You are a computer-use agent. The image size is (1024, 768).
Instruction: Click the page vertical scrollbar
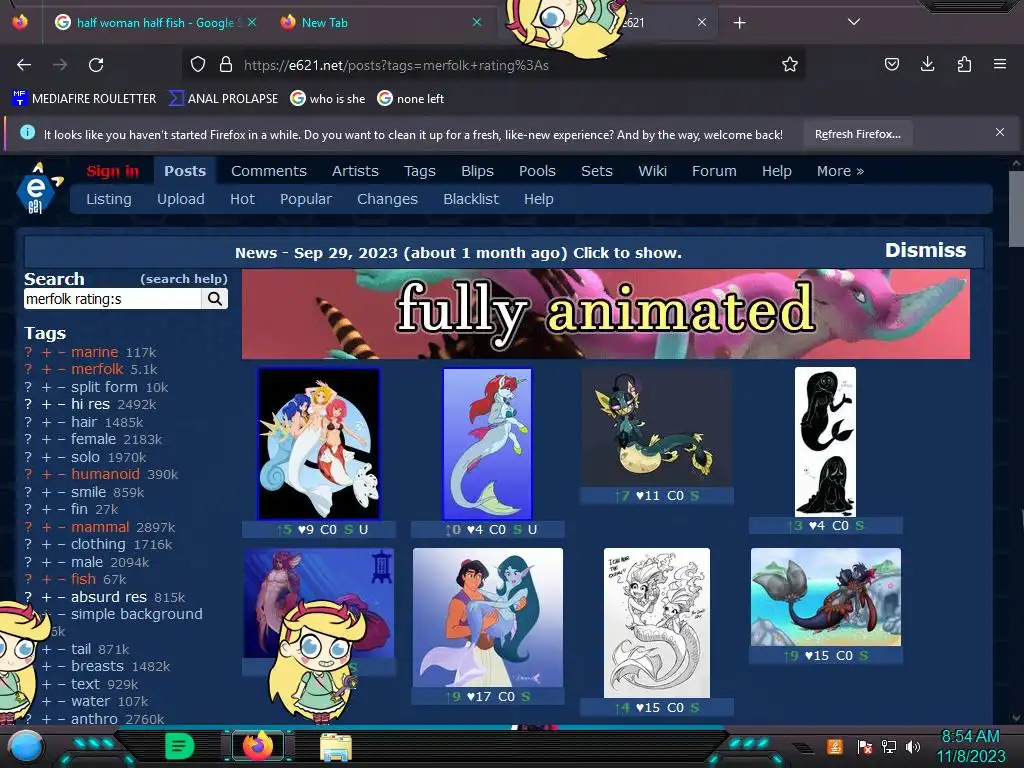(1016, 209)
